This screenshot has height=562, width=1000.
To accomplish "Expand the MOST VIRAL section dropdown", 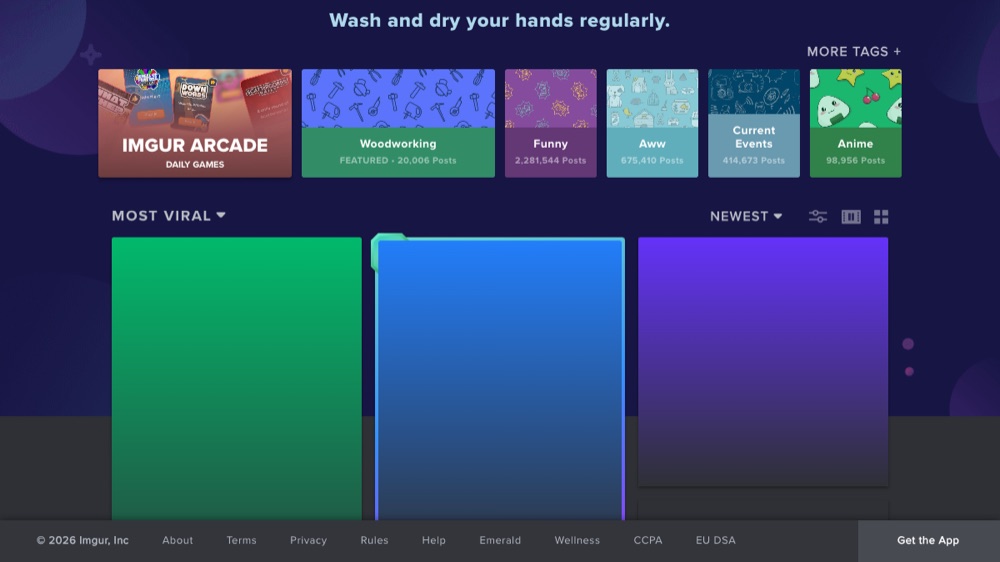I will [168, 216].
